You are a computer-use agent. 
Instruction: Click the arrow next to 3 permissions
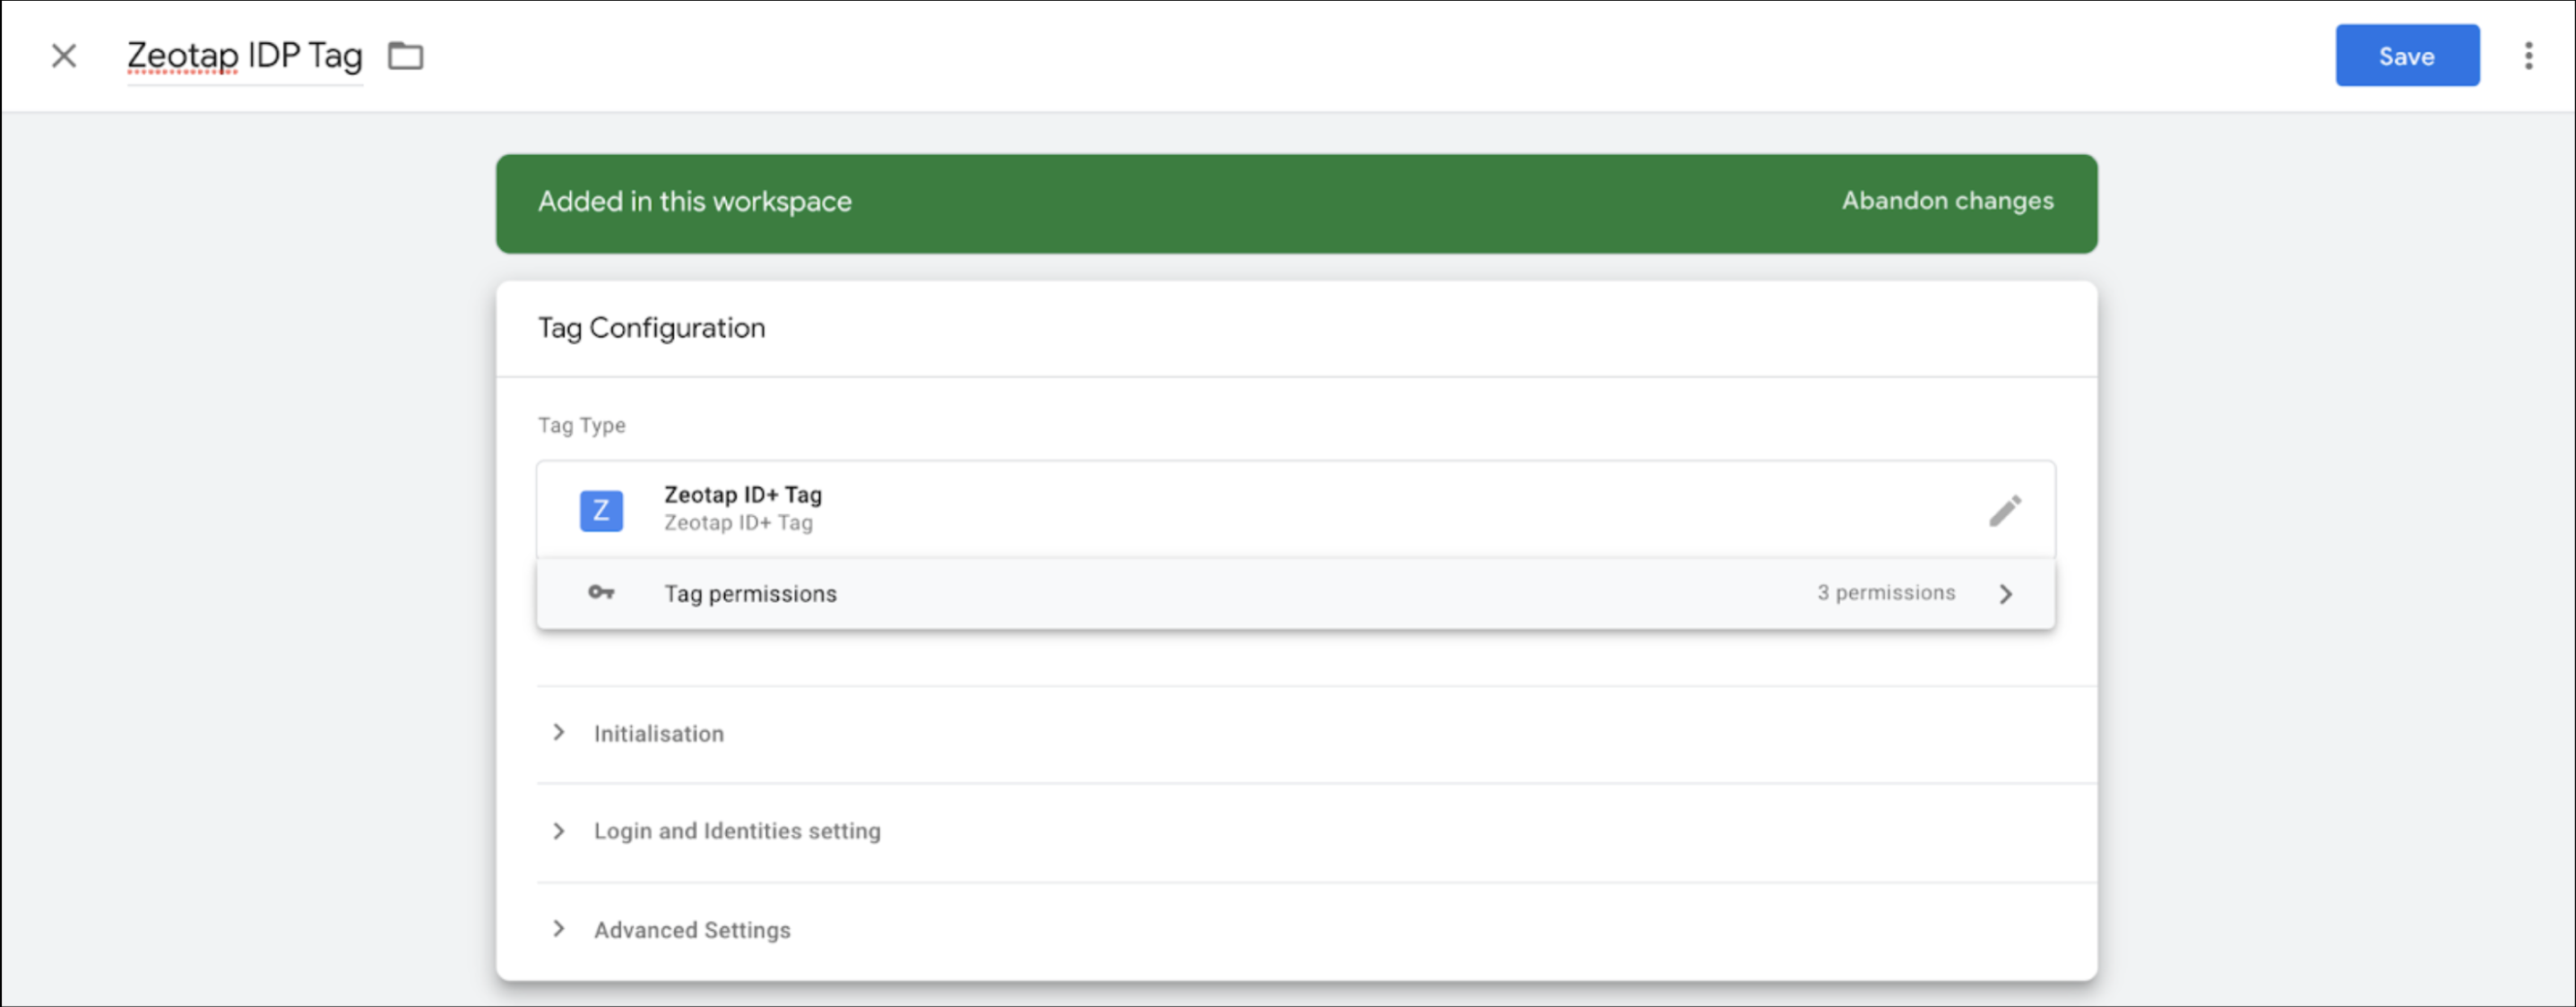pyautogui.click(x=2005, y=594)
